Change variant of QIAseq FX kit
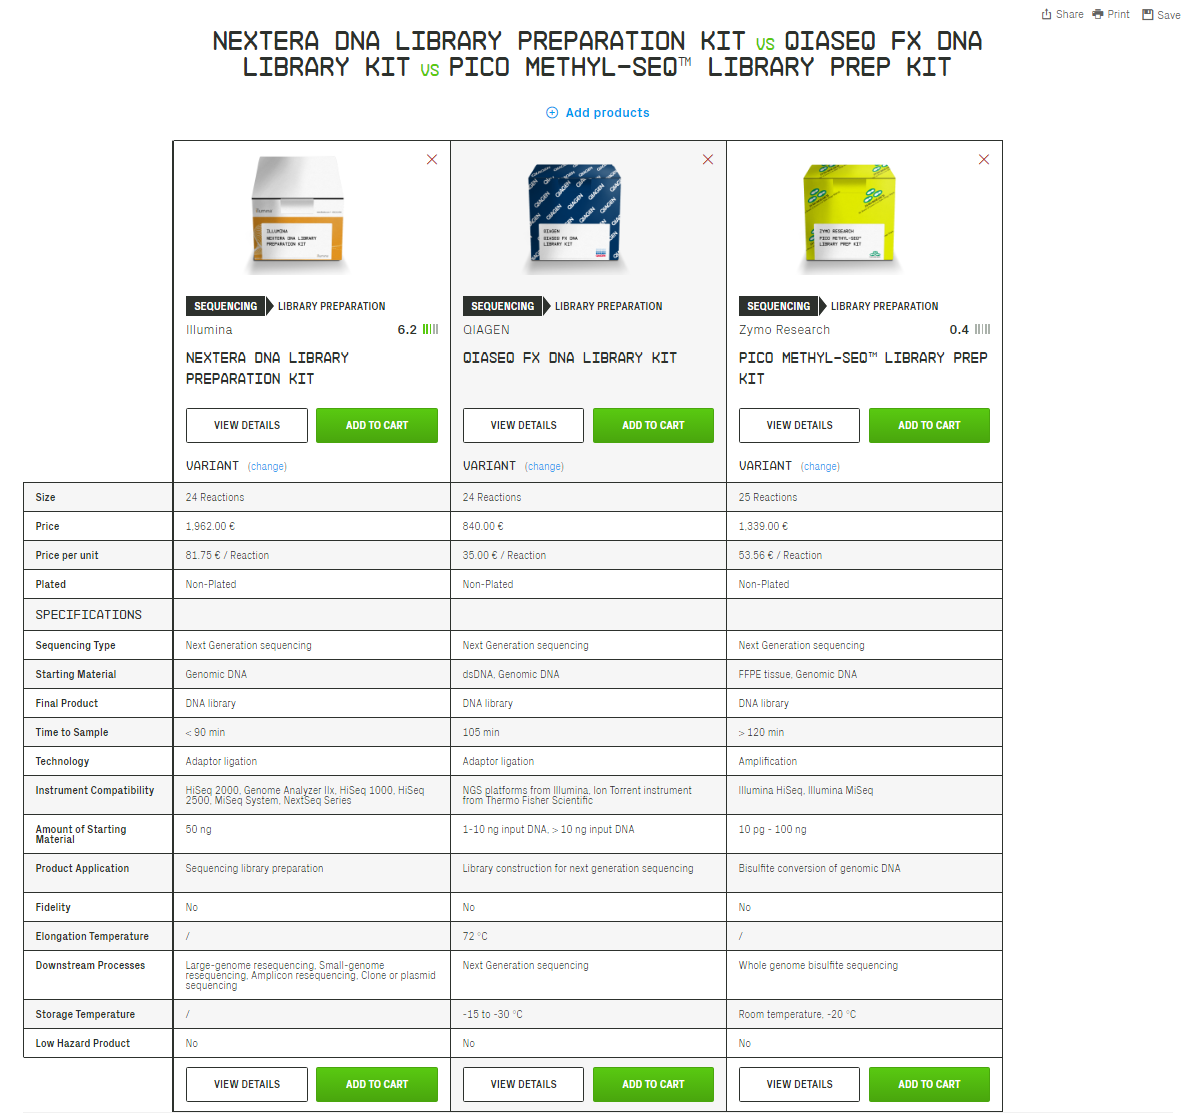 (544, 466)
